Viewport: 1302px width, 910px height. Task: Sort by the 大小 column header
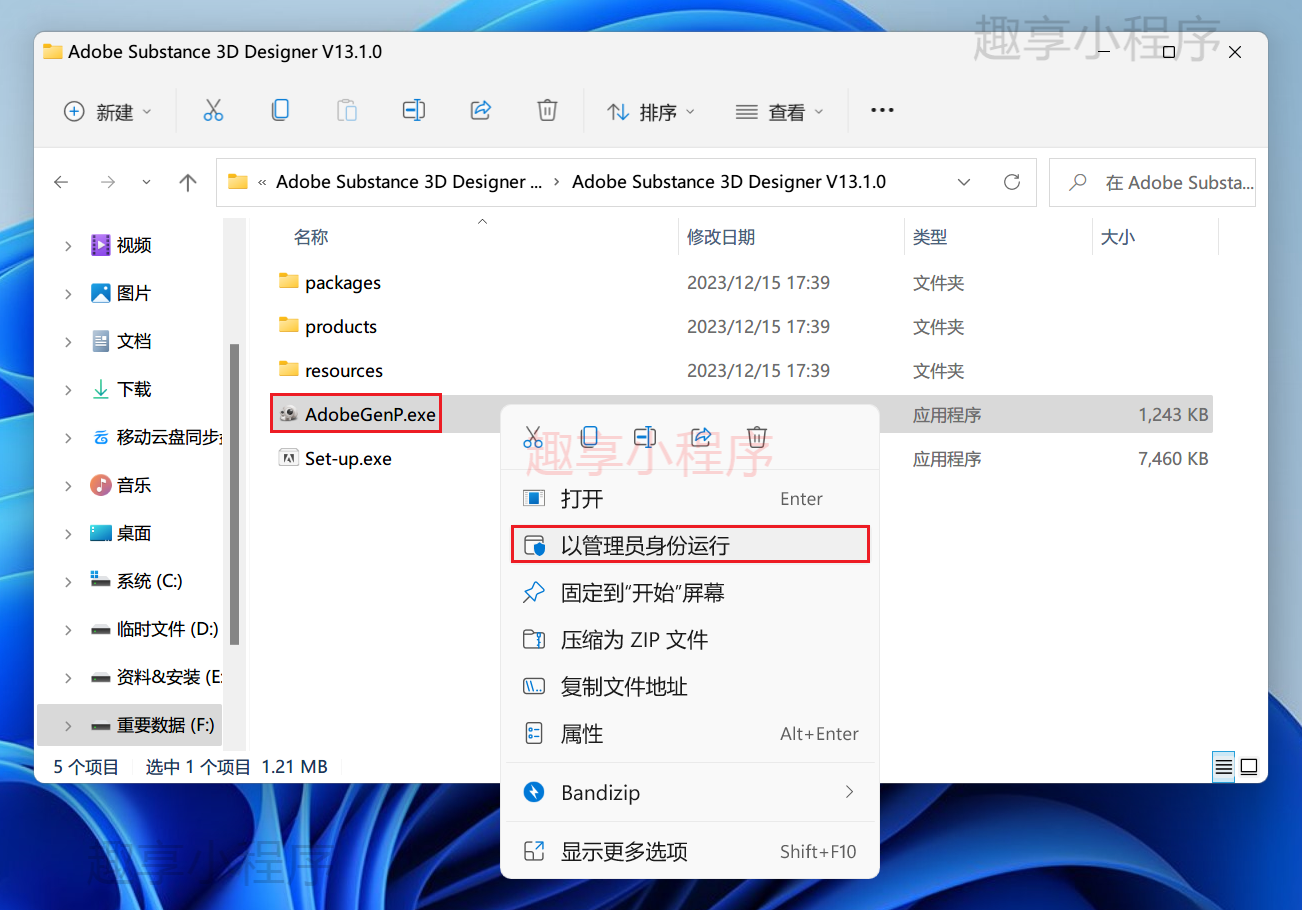pos(1118,237)
